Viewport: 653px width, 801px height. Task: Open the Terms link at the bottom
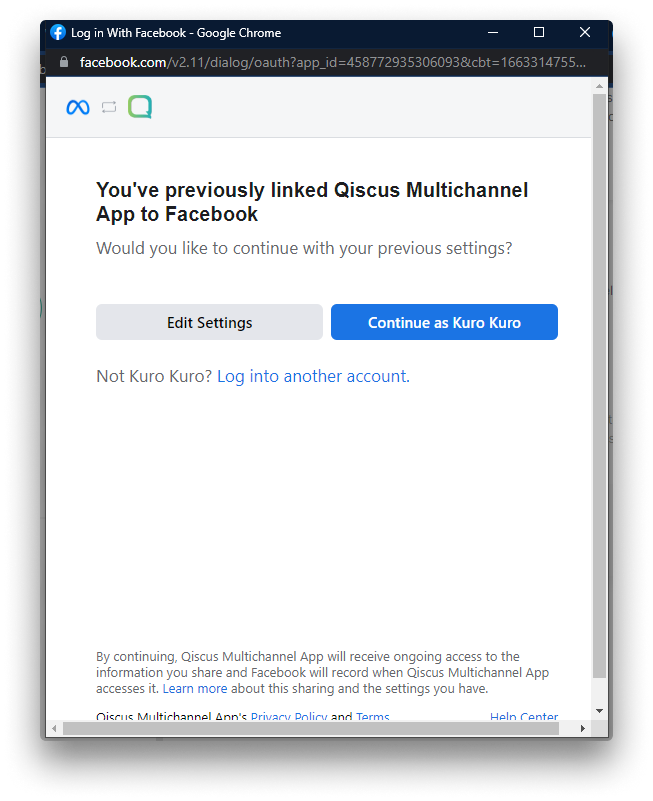372,716
